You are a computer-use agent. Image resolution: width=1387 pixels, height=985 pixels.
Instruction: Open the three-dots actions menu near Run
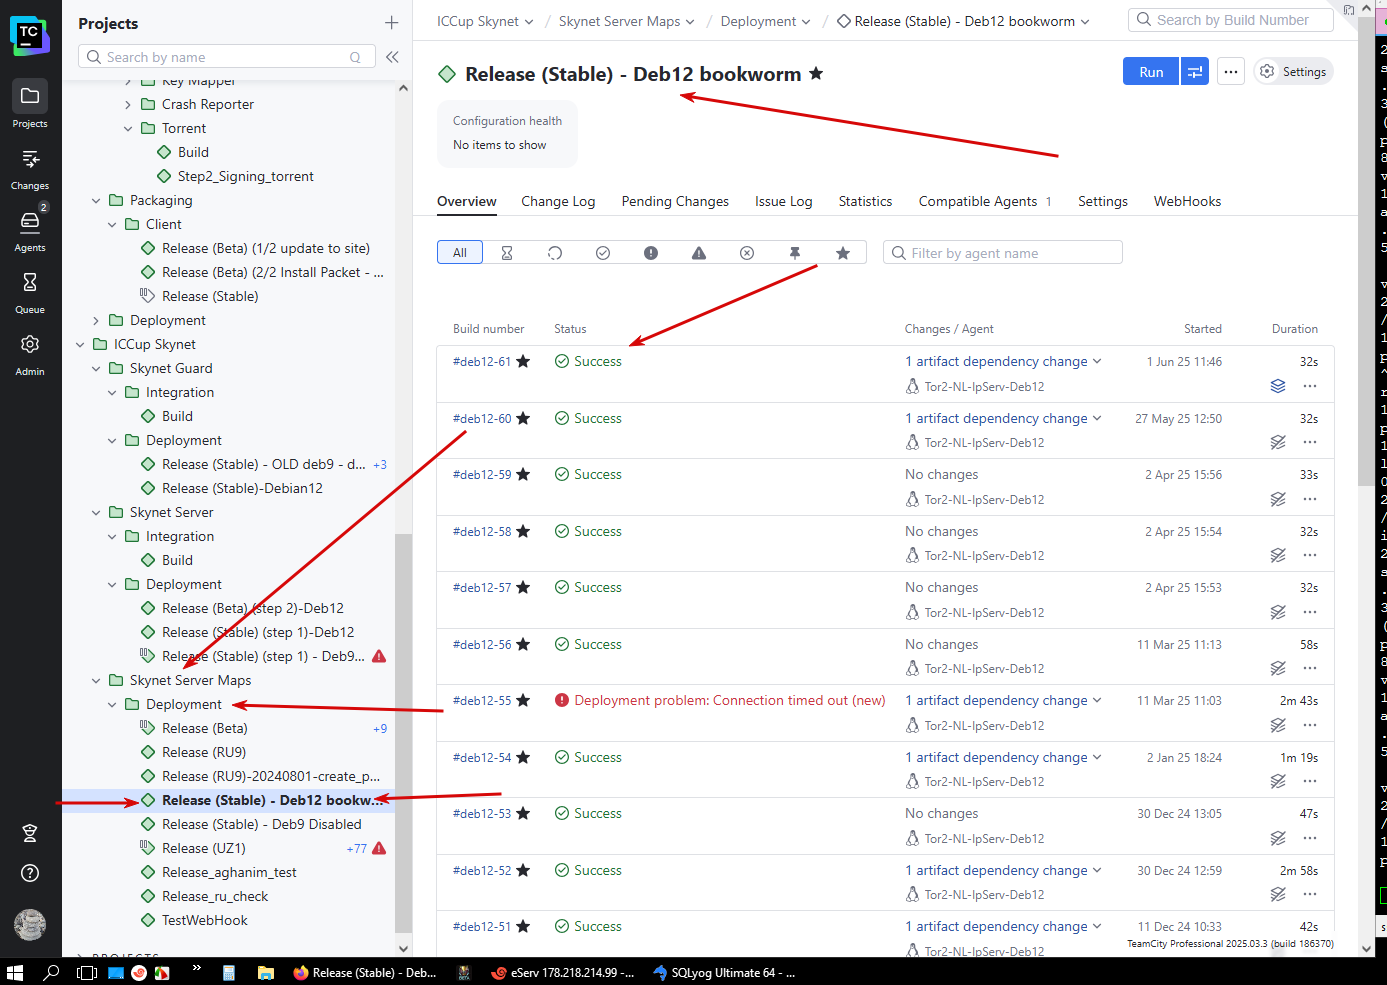tap(1231, 72)
